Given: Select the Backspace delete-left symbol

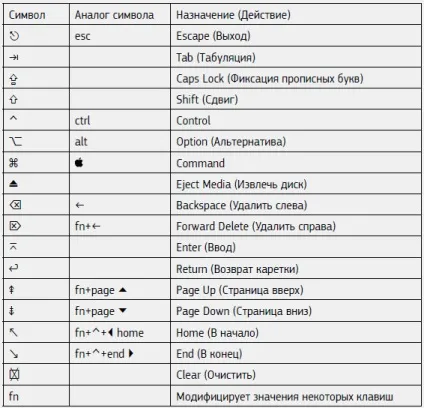Looking at the screenshot, I should coord(15,205).
